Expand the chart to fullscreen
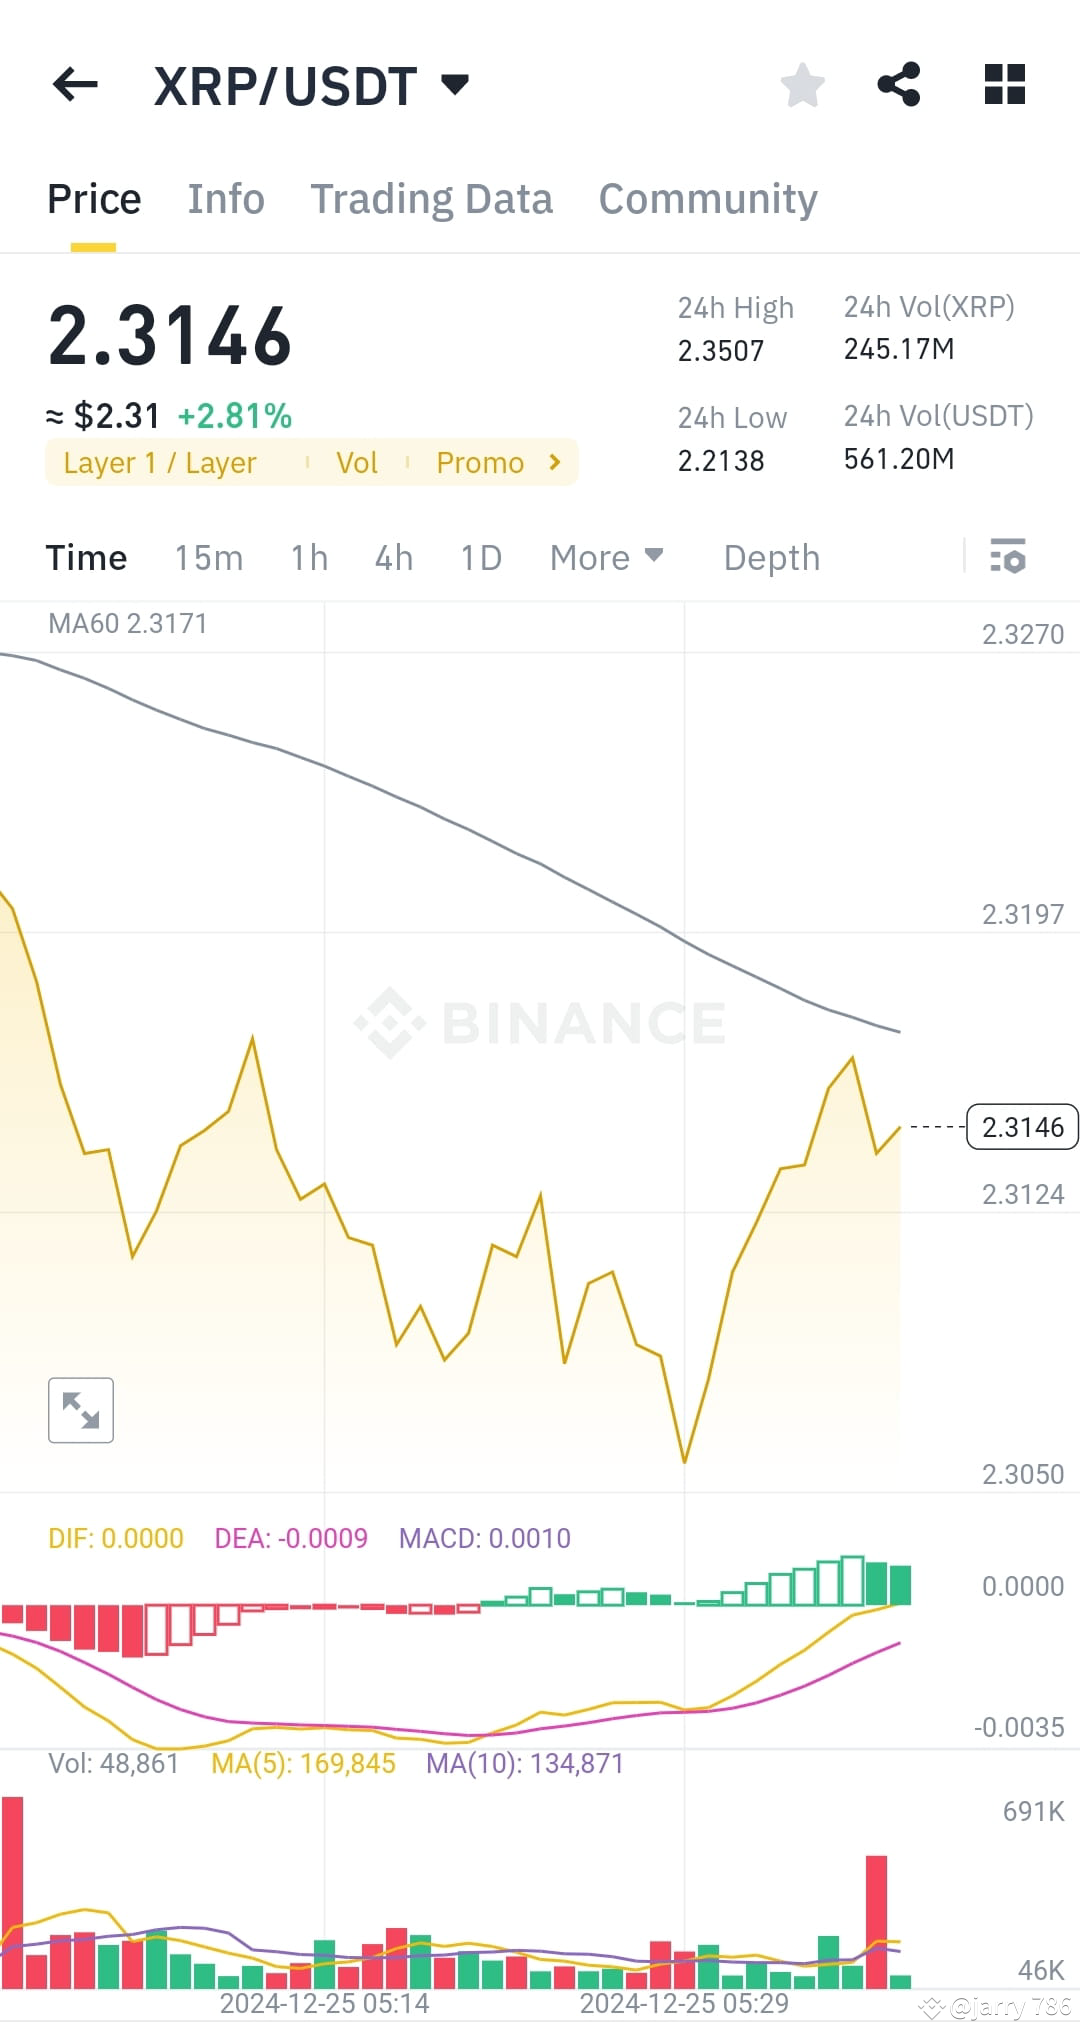The image size is (1080, 2029). 80,1410
